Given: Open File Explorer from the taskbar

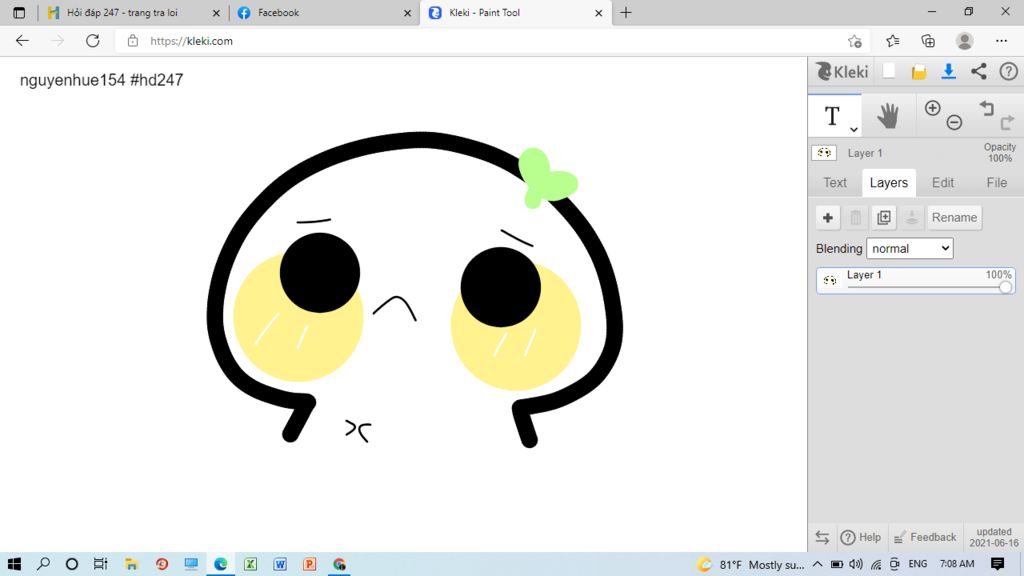Looking at the screenshot, I should [x=131, y=564].
